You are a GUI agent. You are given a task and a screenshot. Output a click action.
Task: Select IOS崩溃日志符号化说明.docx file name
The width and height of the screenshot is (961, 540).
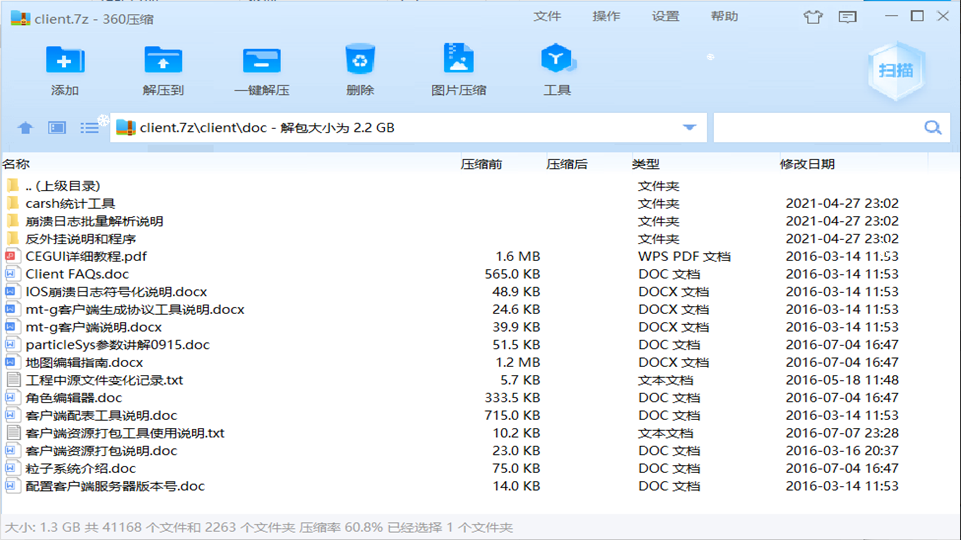click(x=116, y=292)
